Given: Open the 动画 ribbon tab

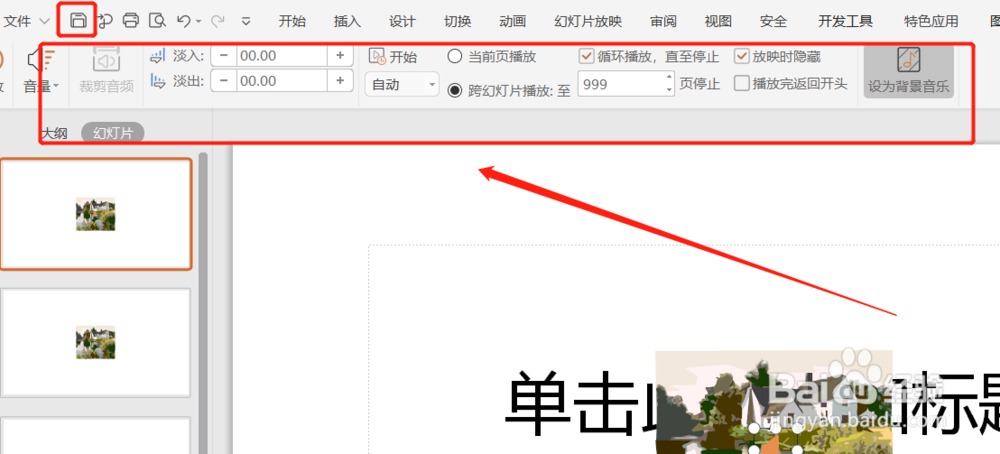Looking at the screenshot, I should coord(513,21).
